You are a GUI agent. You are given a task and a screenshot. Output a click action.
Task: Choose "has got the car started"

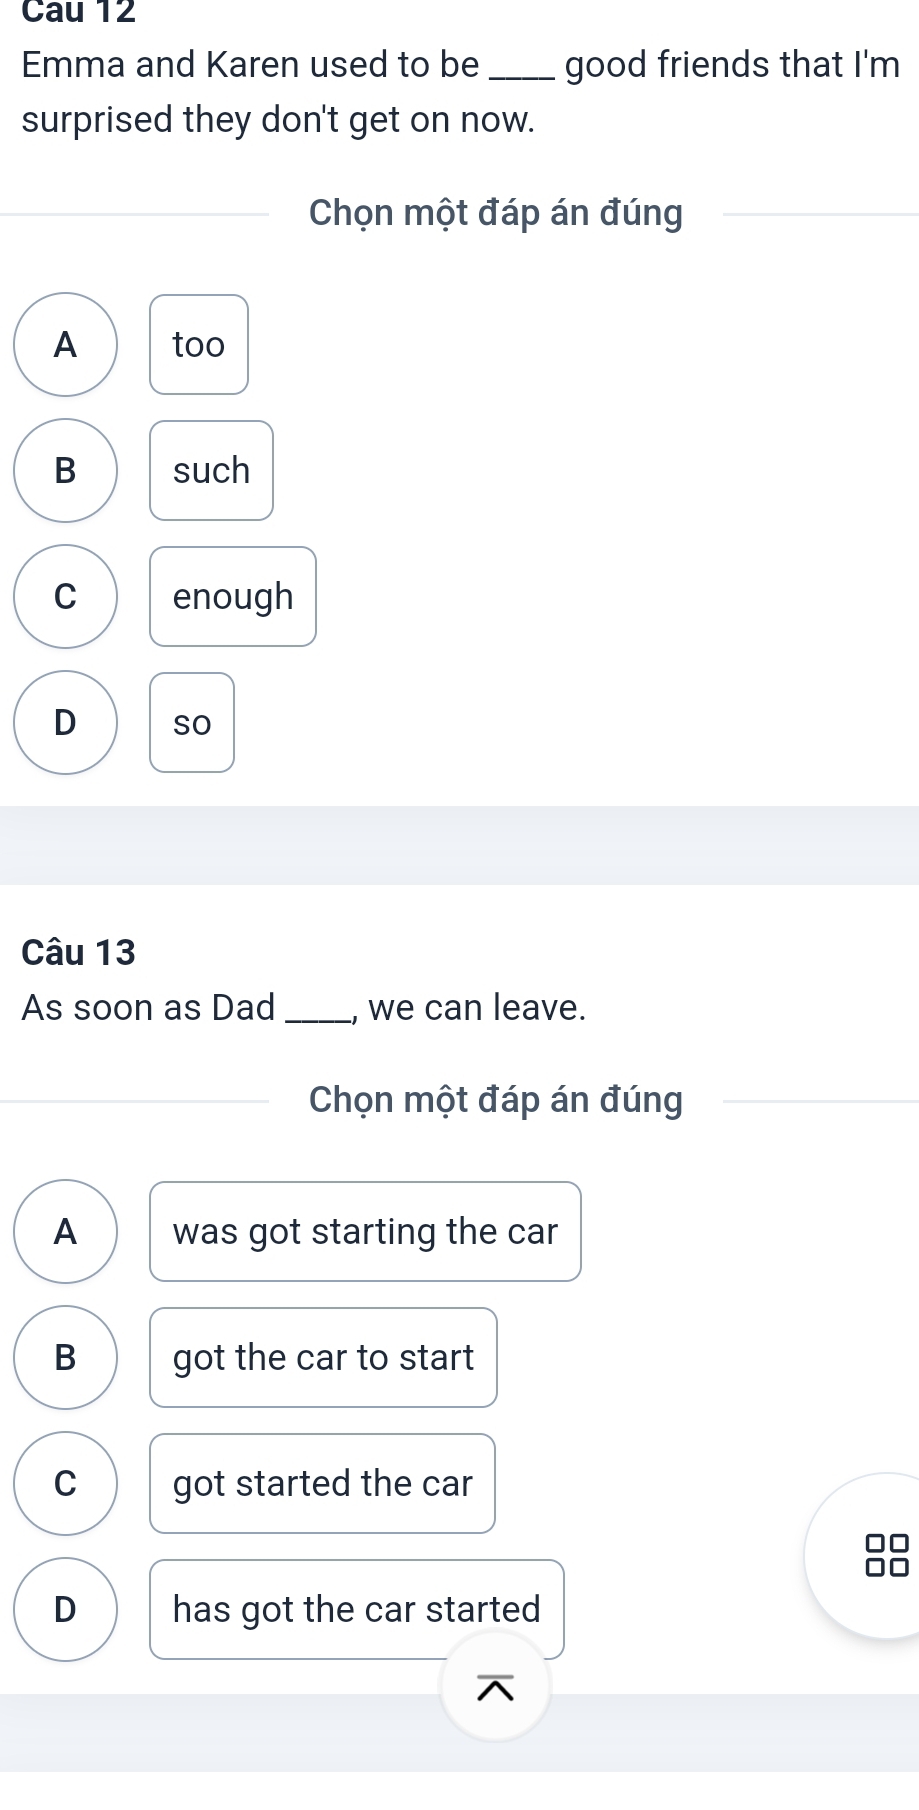(x=357, y=1609)
